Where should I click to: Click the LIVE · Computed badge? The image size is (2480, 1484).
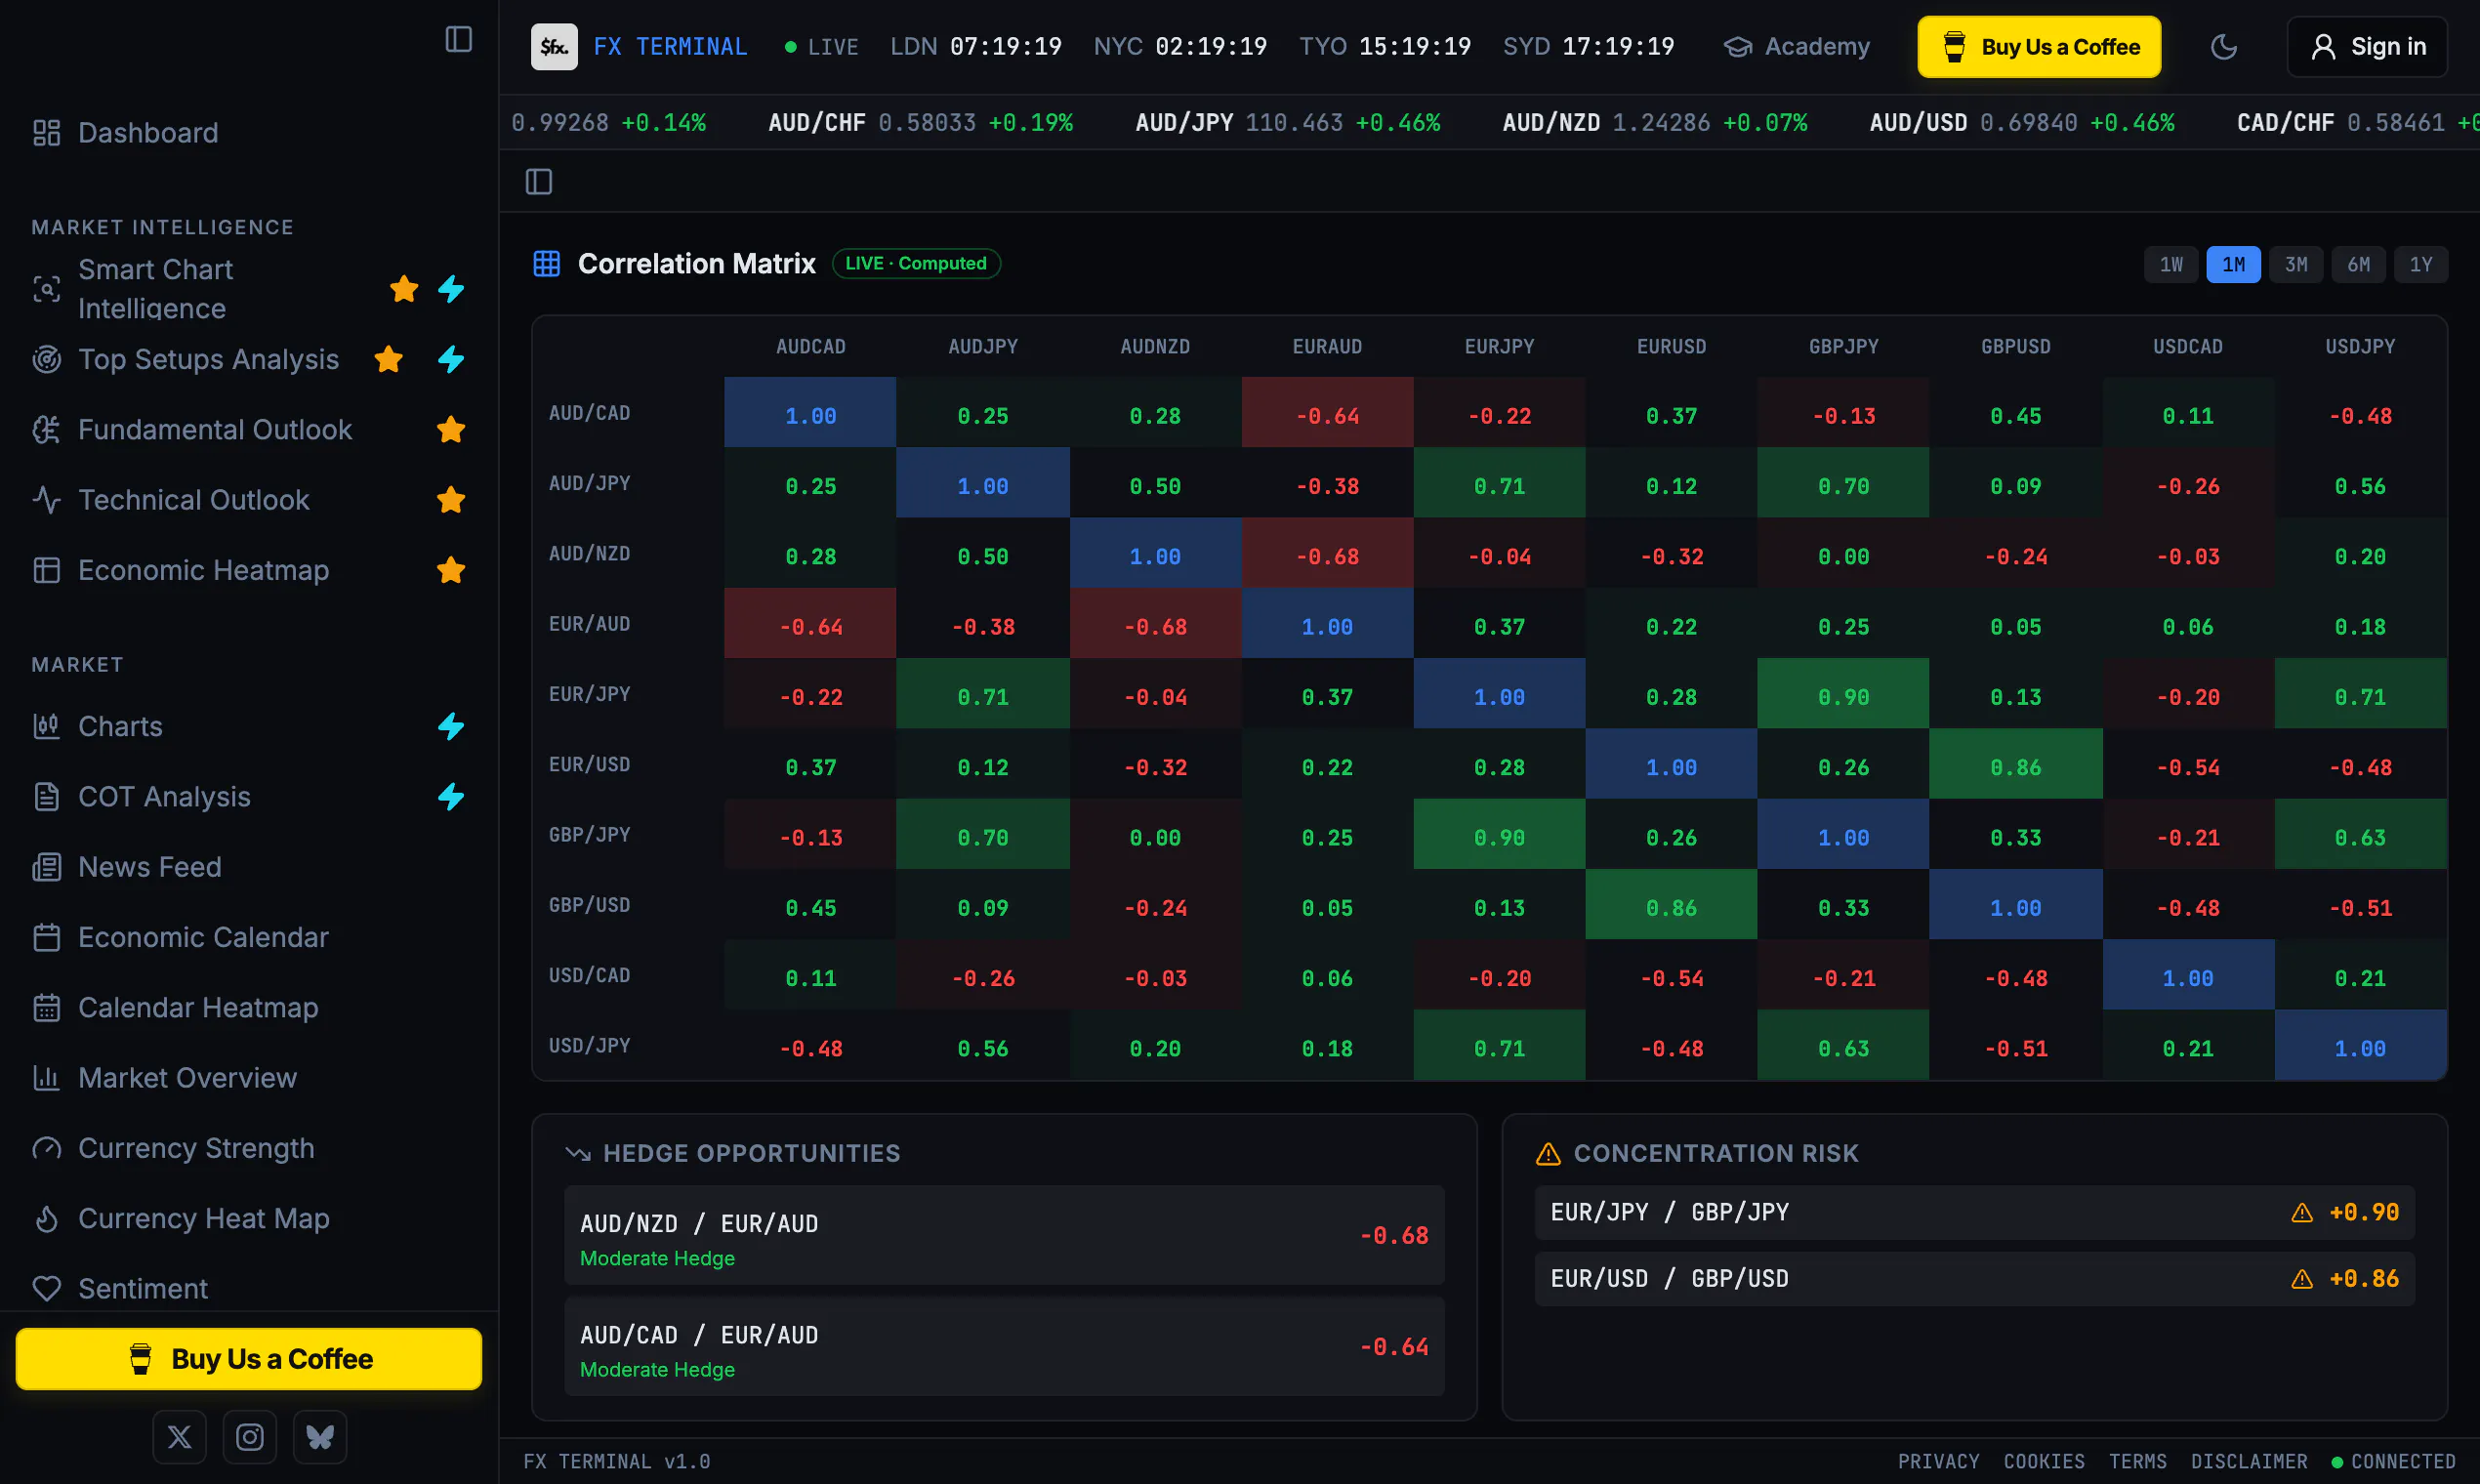pyautogui.click(x=915, y=263)
